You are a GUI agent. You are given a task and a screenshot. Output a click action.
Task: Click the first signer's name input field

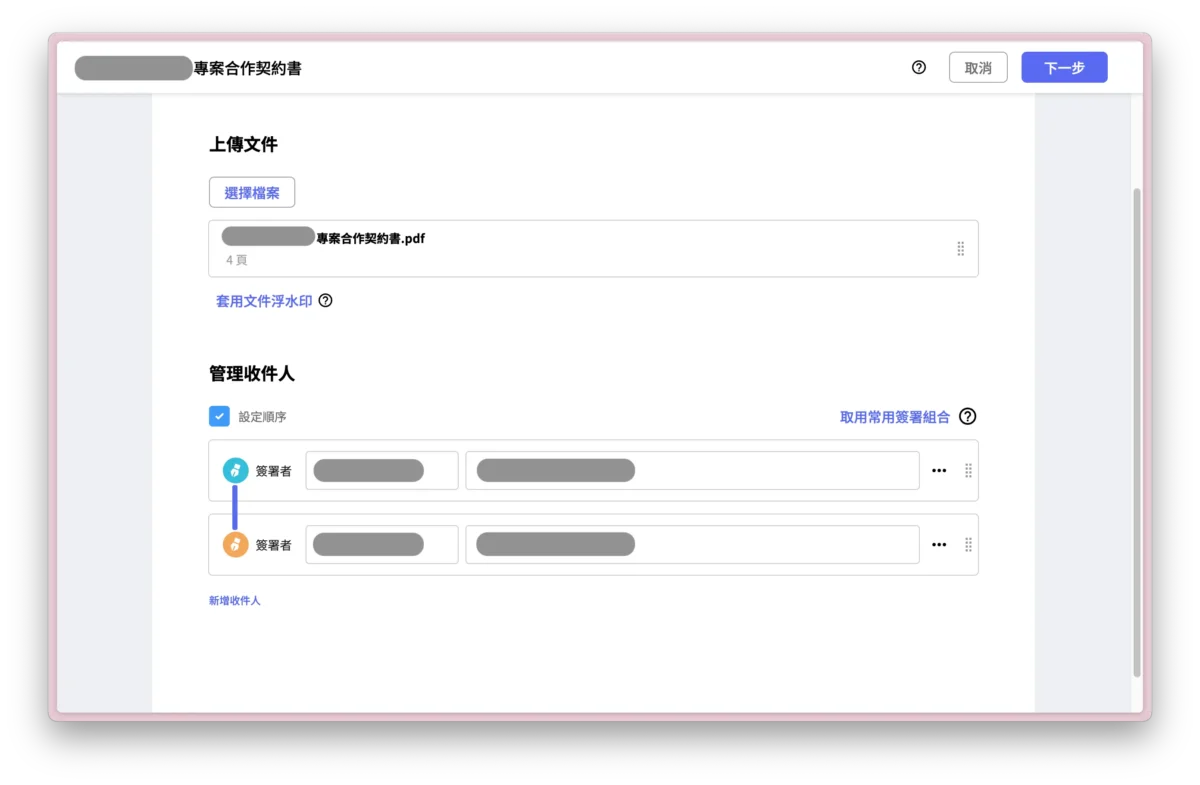[381, 470]
